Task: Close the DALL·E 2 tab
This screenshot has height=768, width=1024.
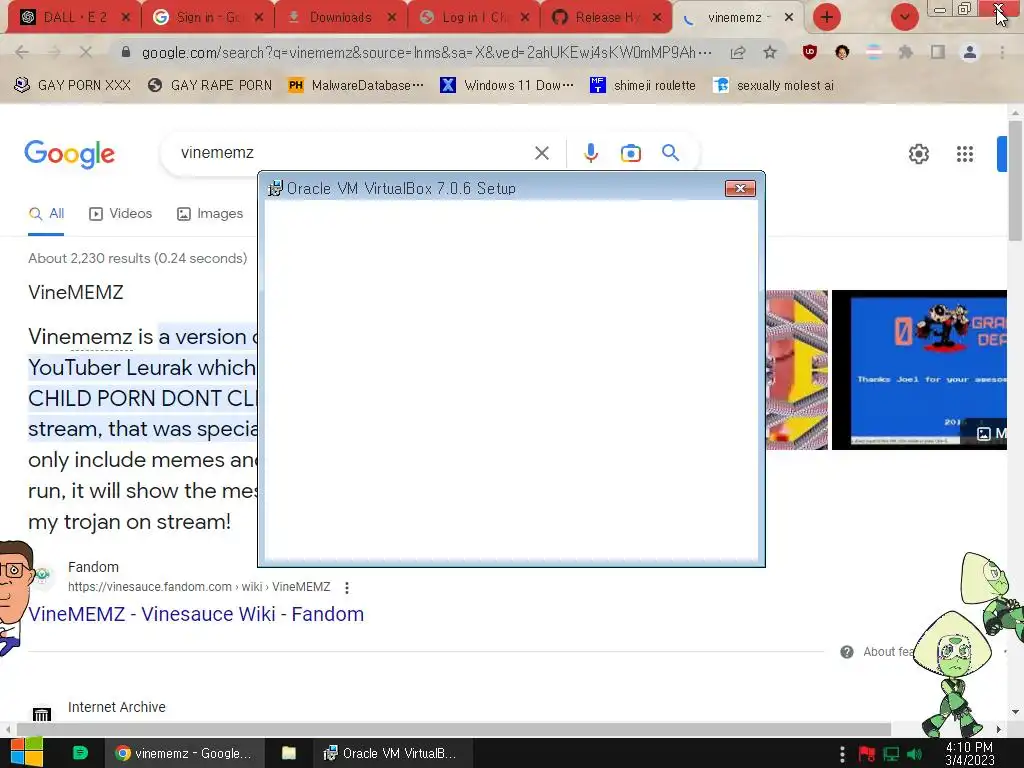Action: pos(126,17)
